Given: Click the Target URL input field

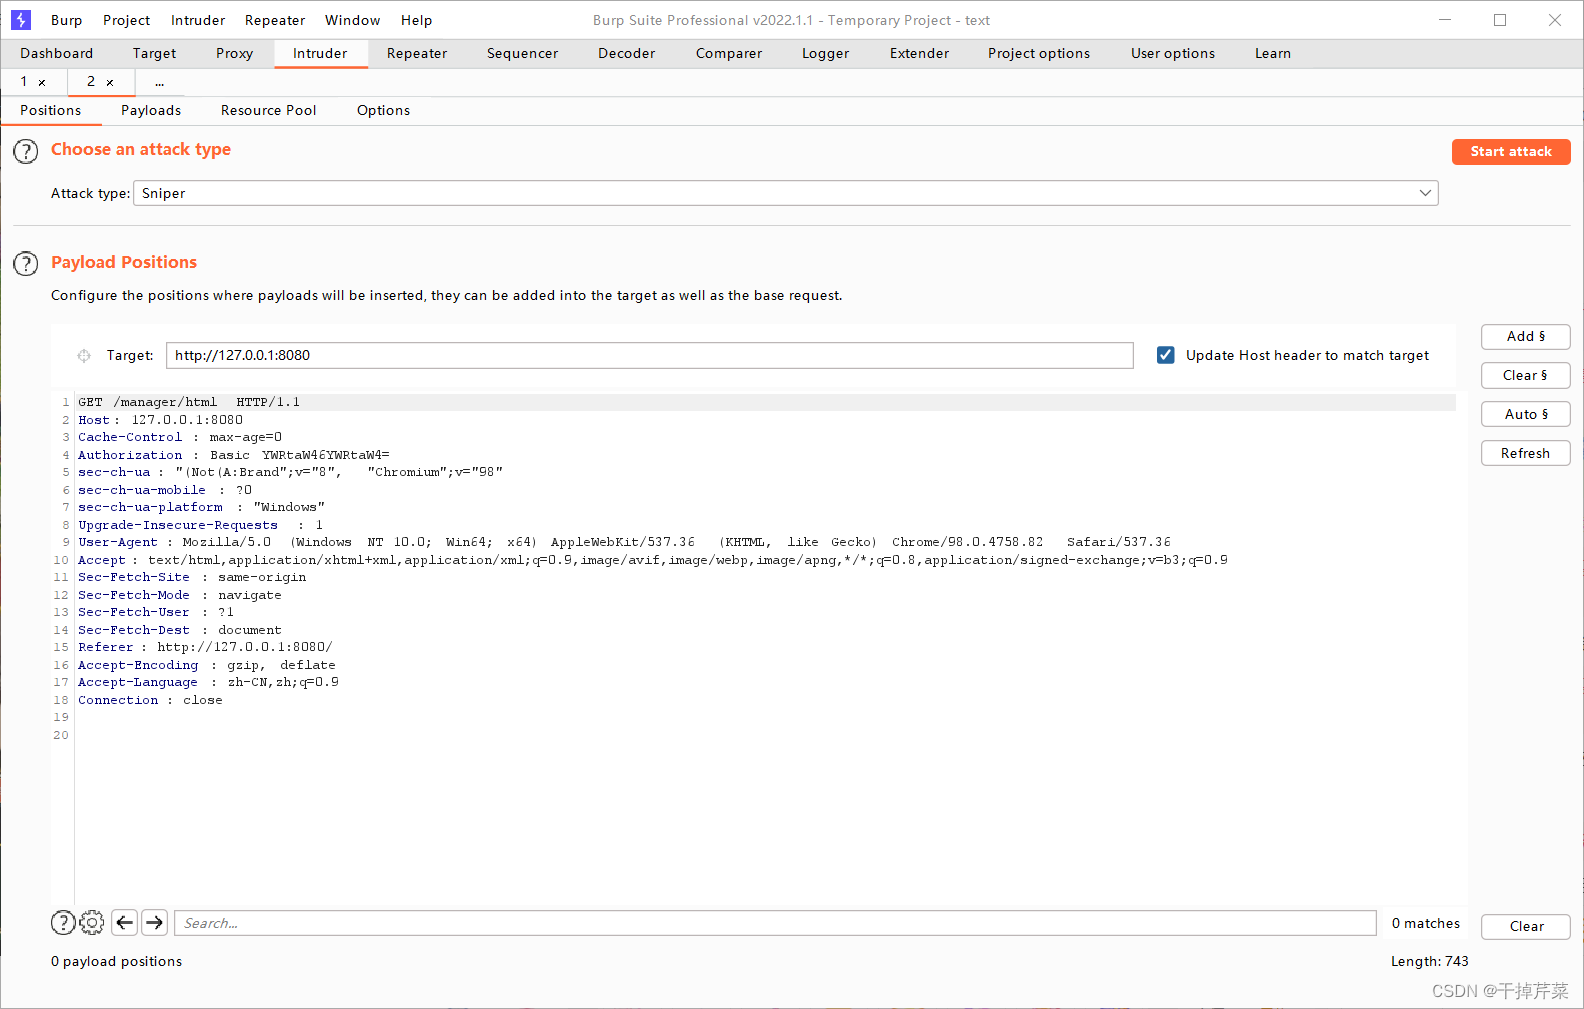Looking at the screenshot, I should coord(650,355).
